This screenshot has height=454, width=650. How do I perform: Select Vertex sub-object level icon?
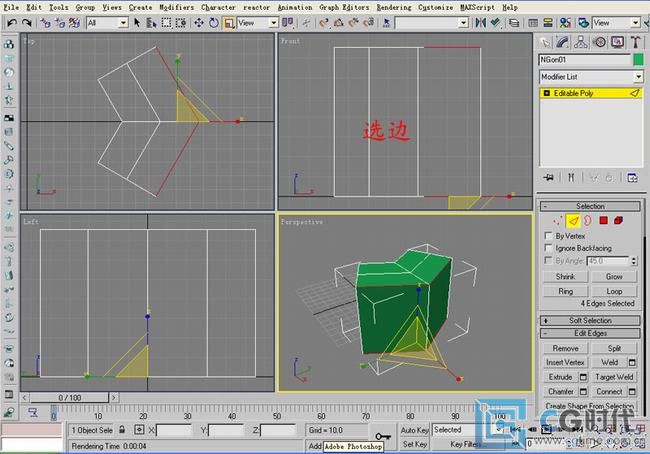coord(558,221)
